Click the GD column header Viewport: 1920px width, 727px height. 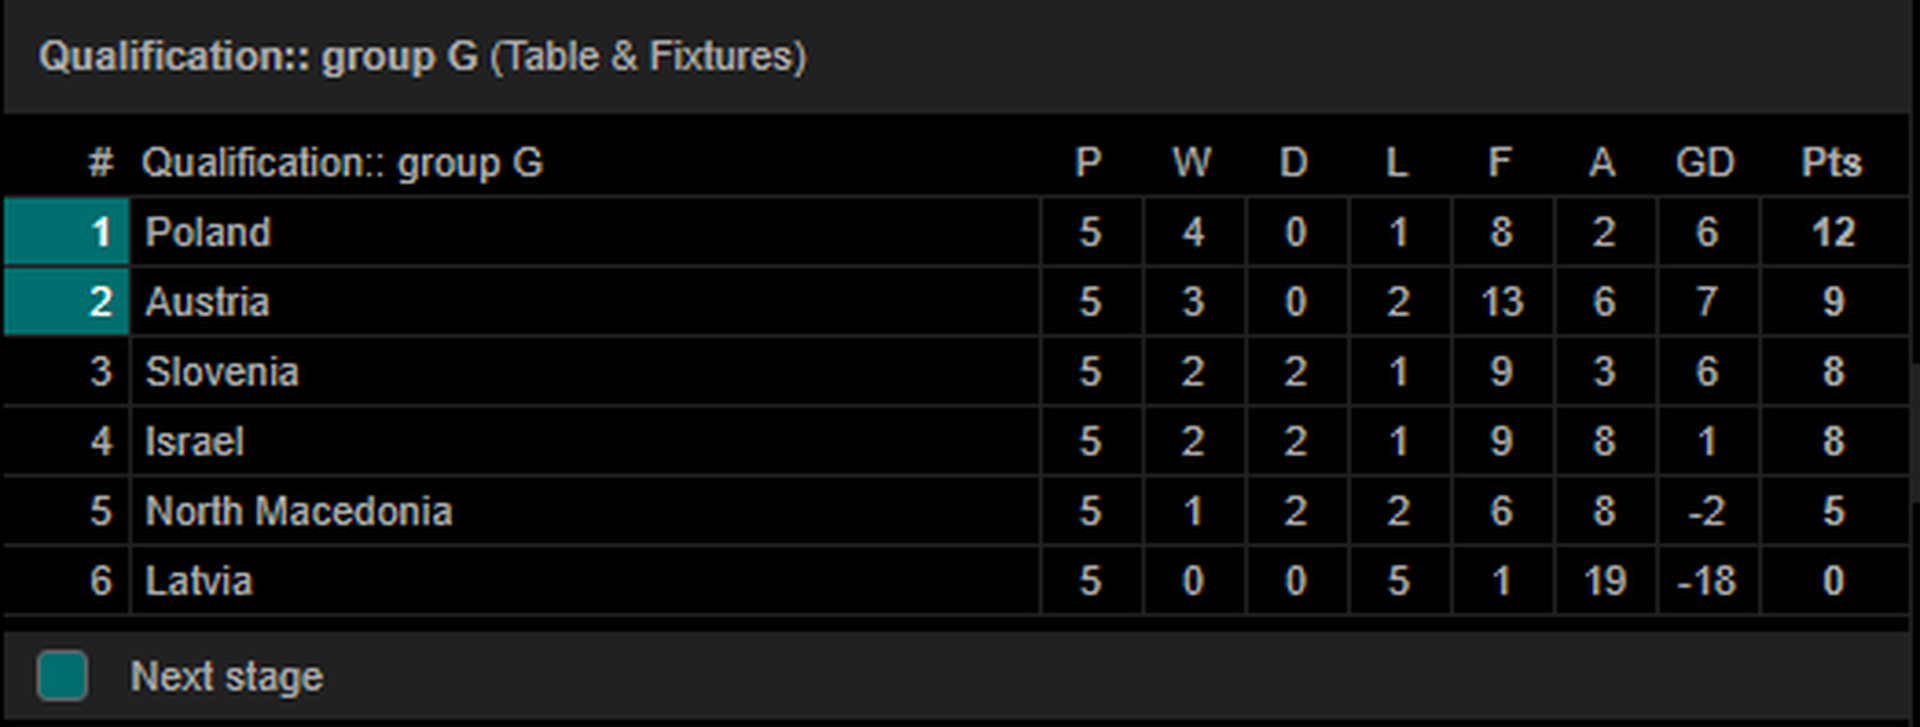coord(1705,162)
